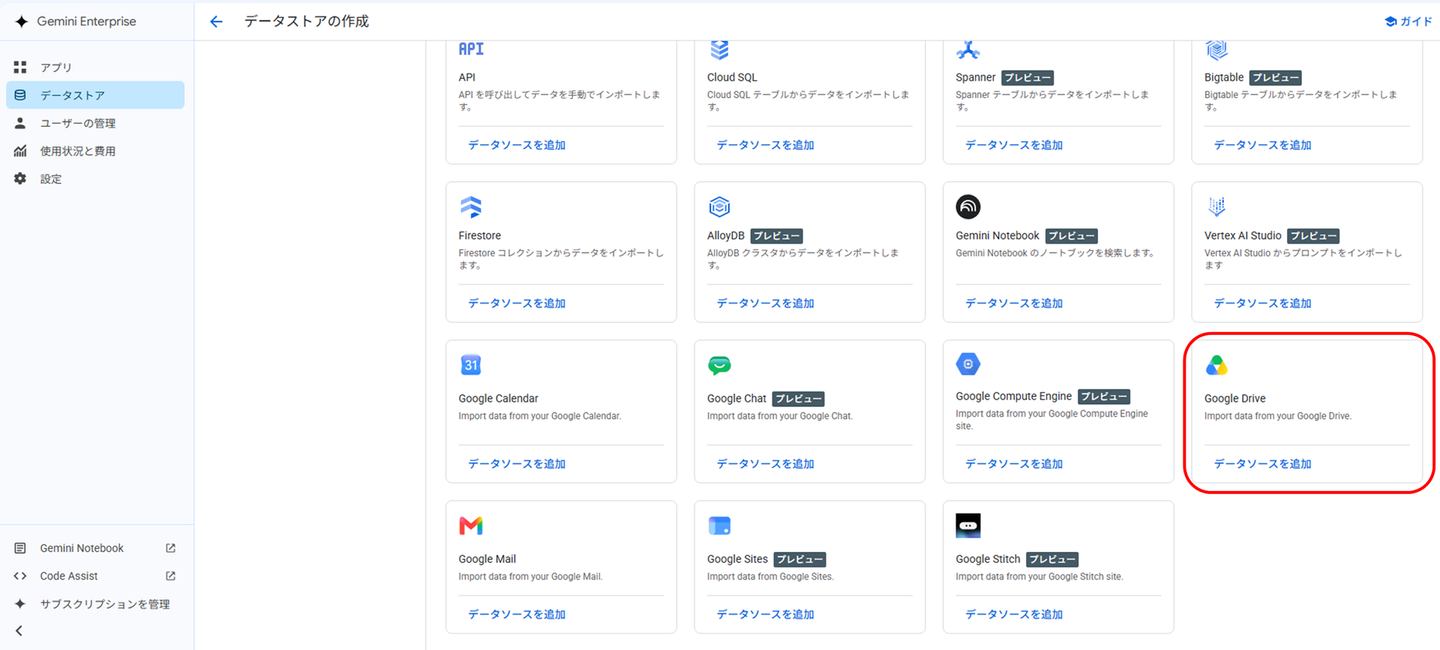Add data source for API
The width and height of the screenshot is (1440, 650).
coord(517,145)
